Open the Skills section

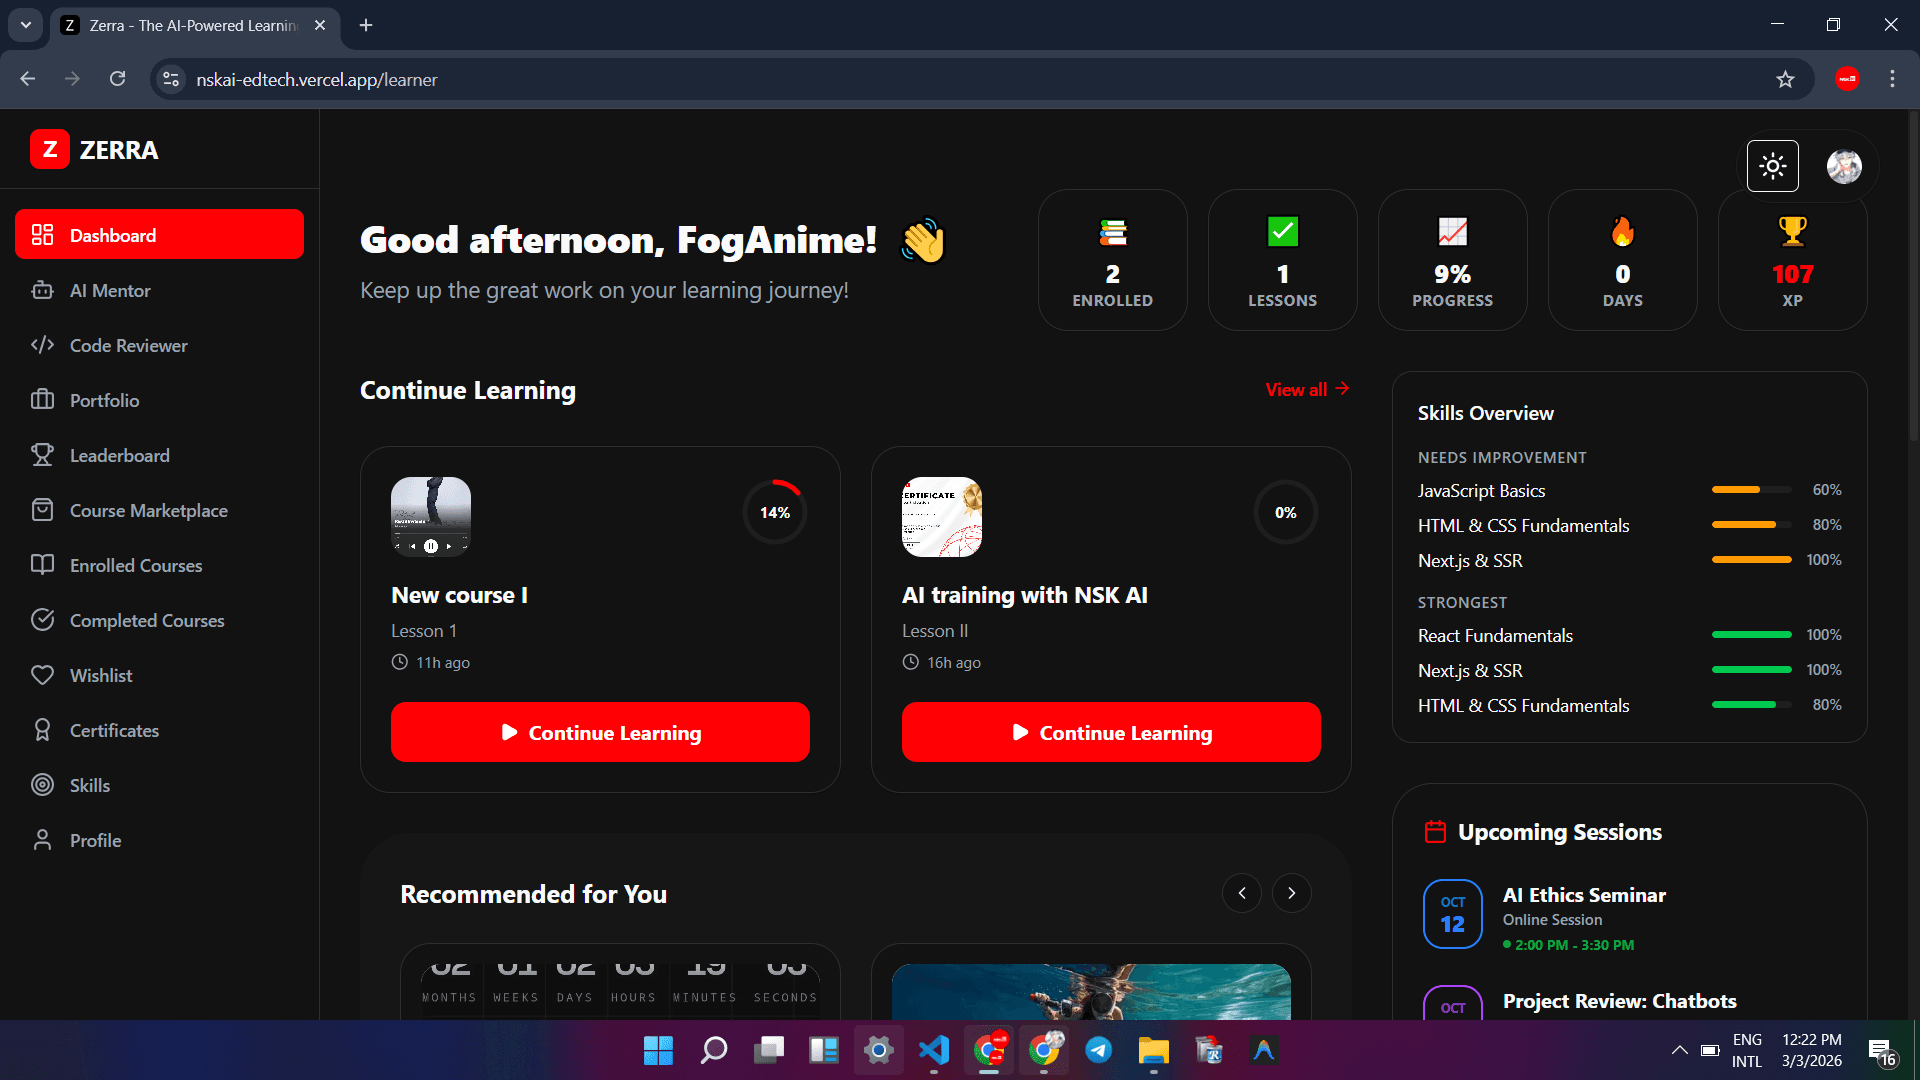coord(90,785)
